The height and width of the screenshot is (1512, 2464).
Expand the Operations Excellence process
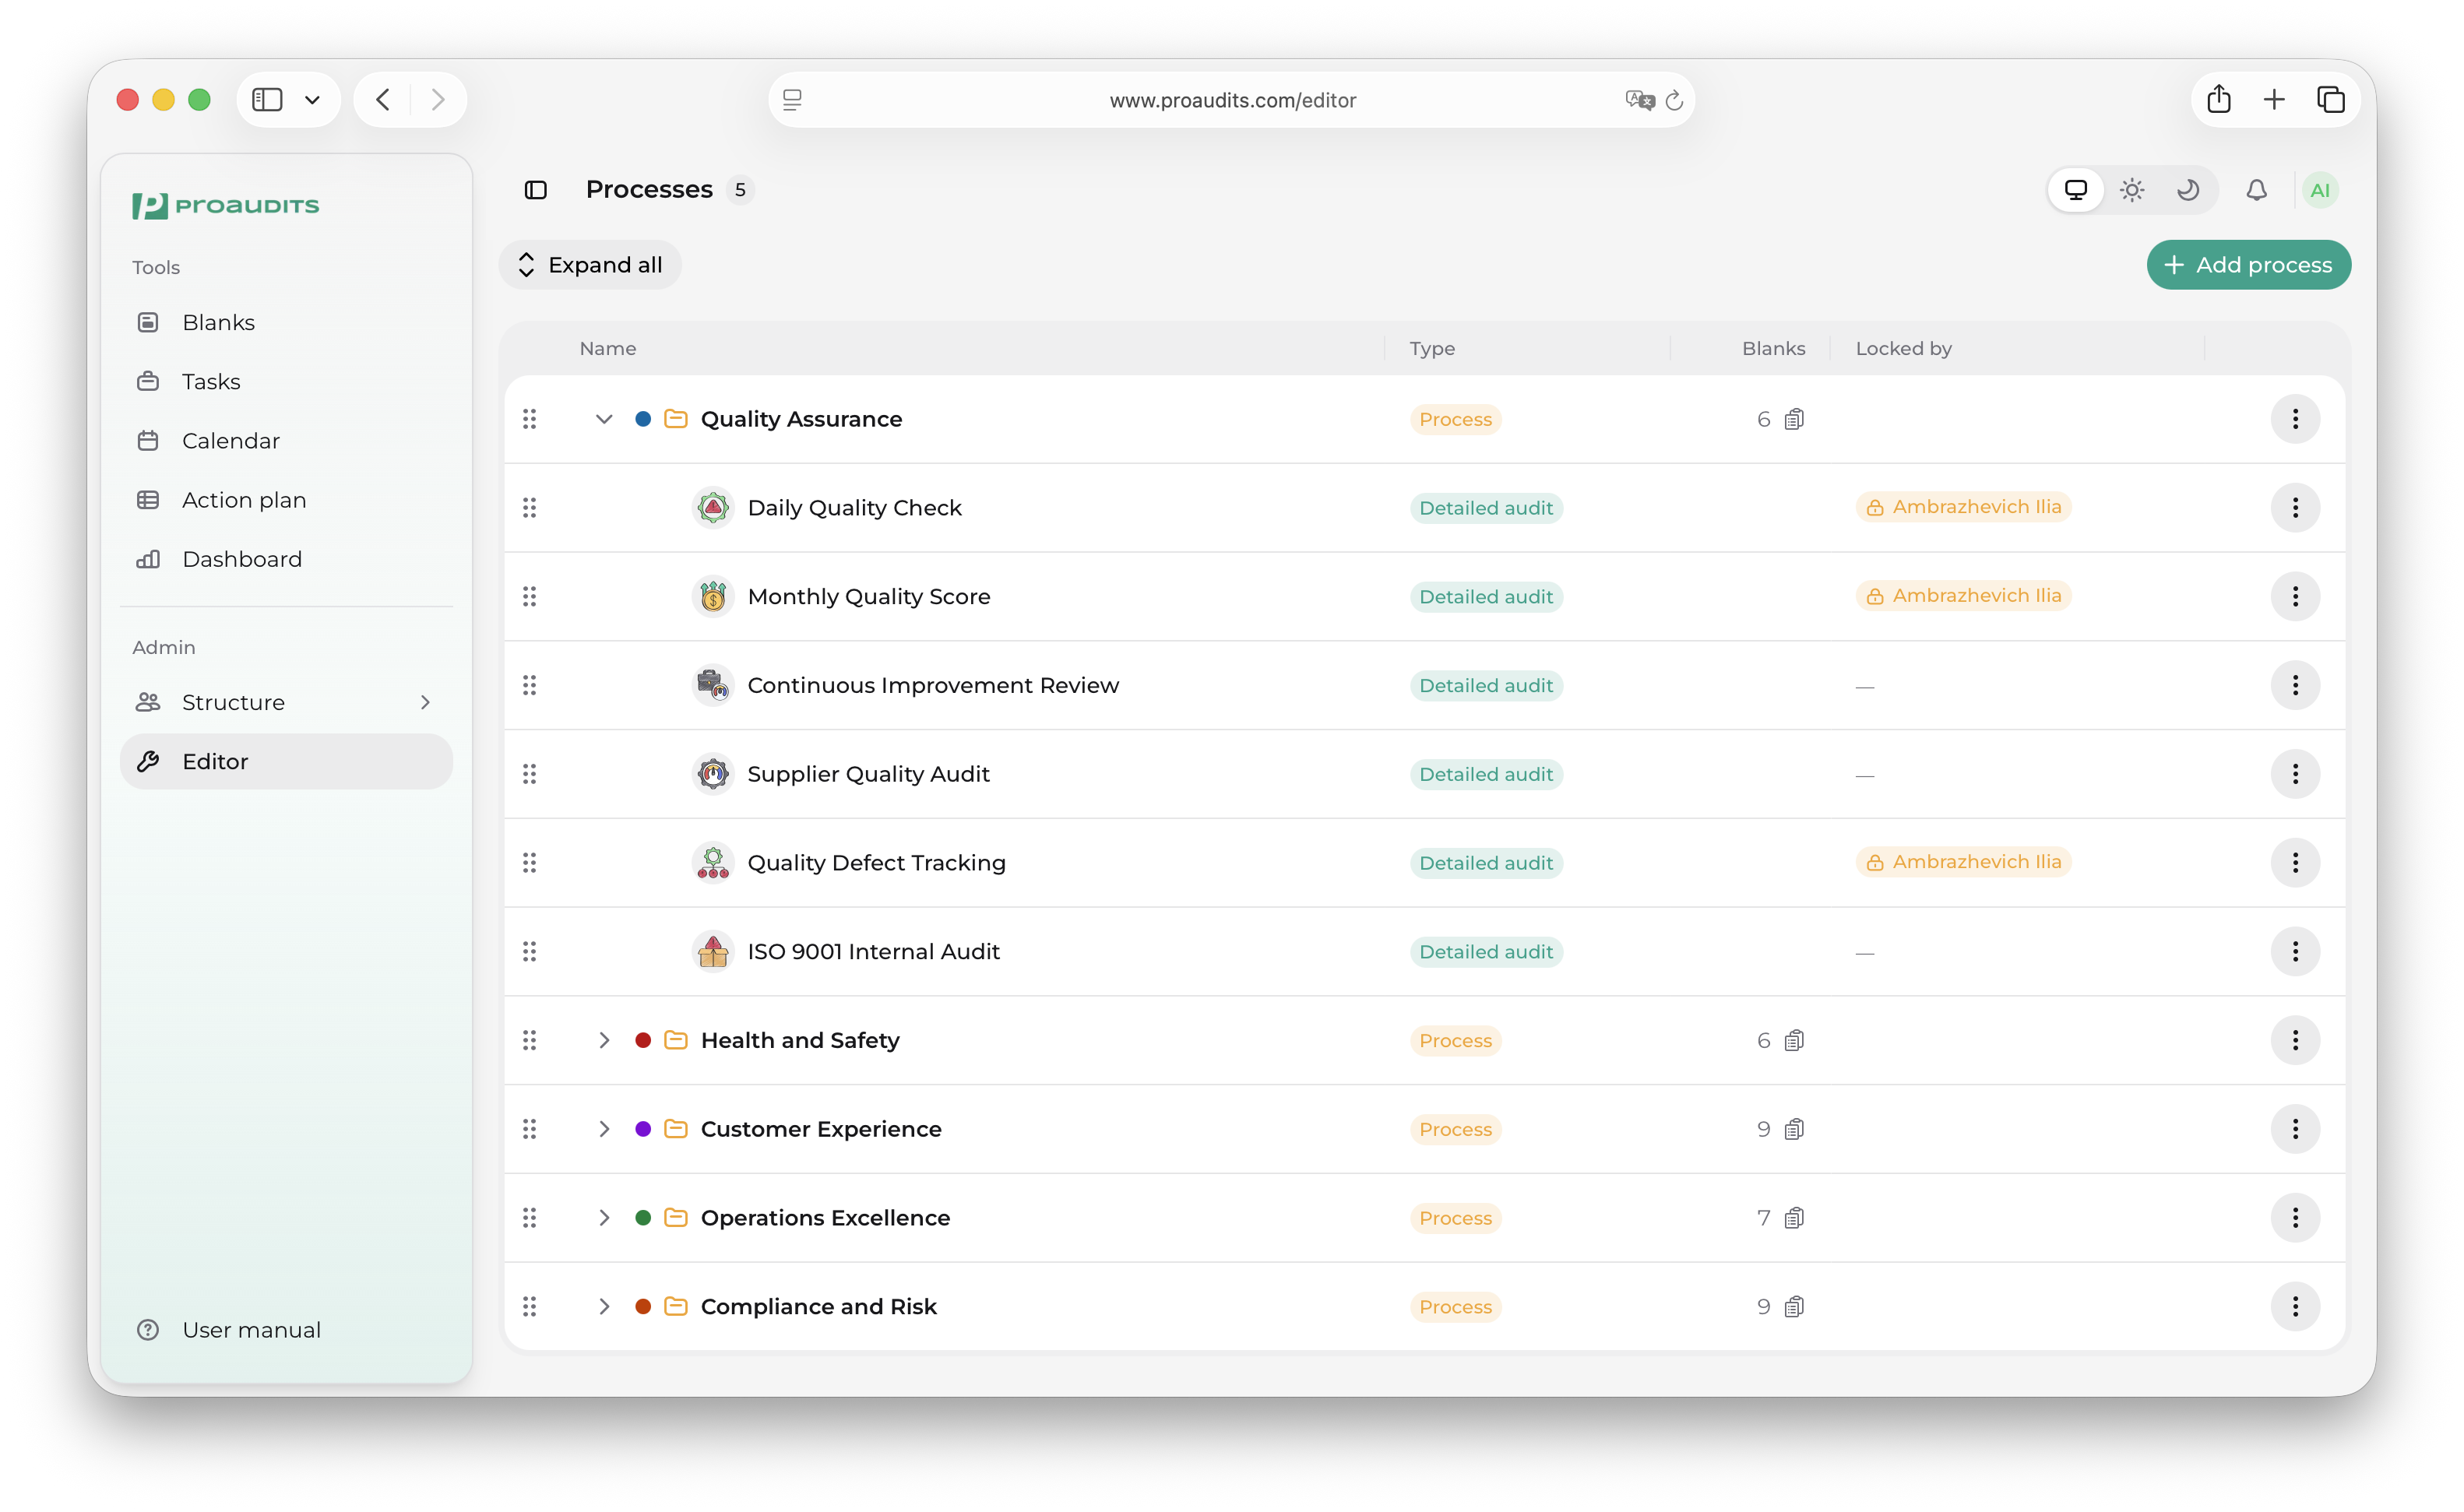tap(604, 1218)
